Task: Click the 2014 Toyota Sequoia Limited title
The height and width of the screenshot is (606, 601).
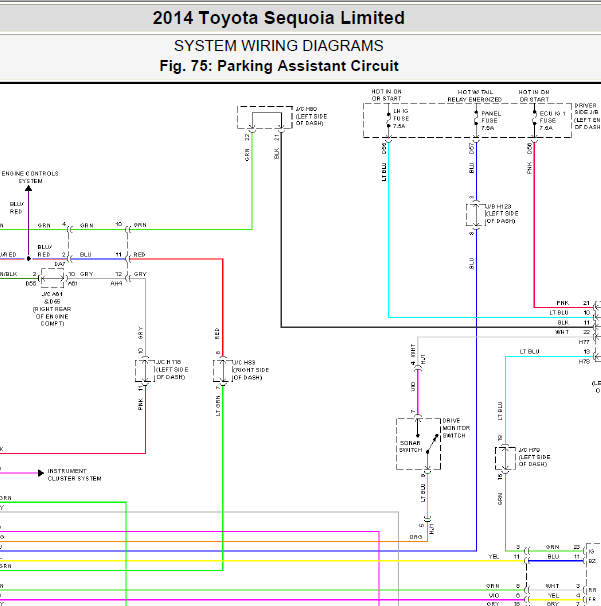Action: click(279, 18)
